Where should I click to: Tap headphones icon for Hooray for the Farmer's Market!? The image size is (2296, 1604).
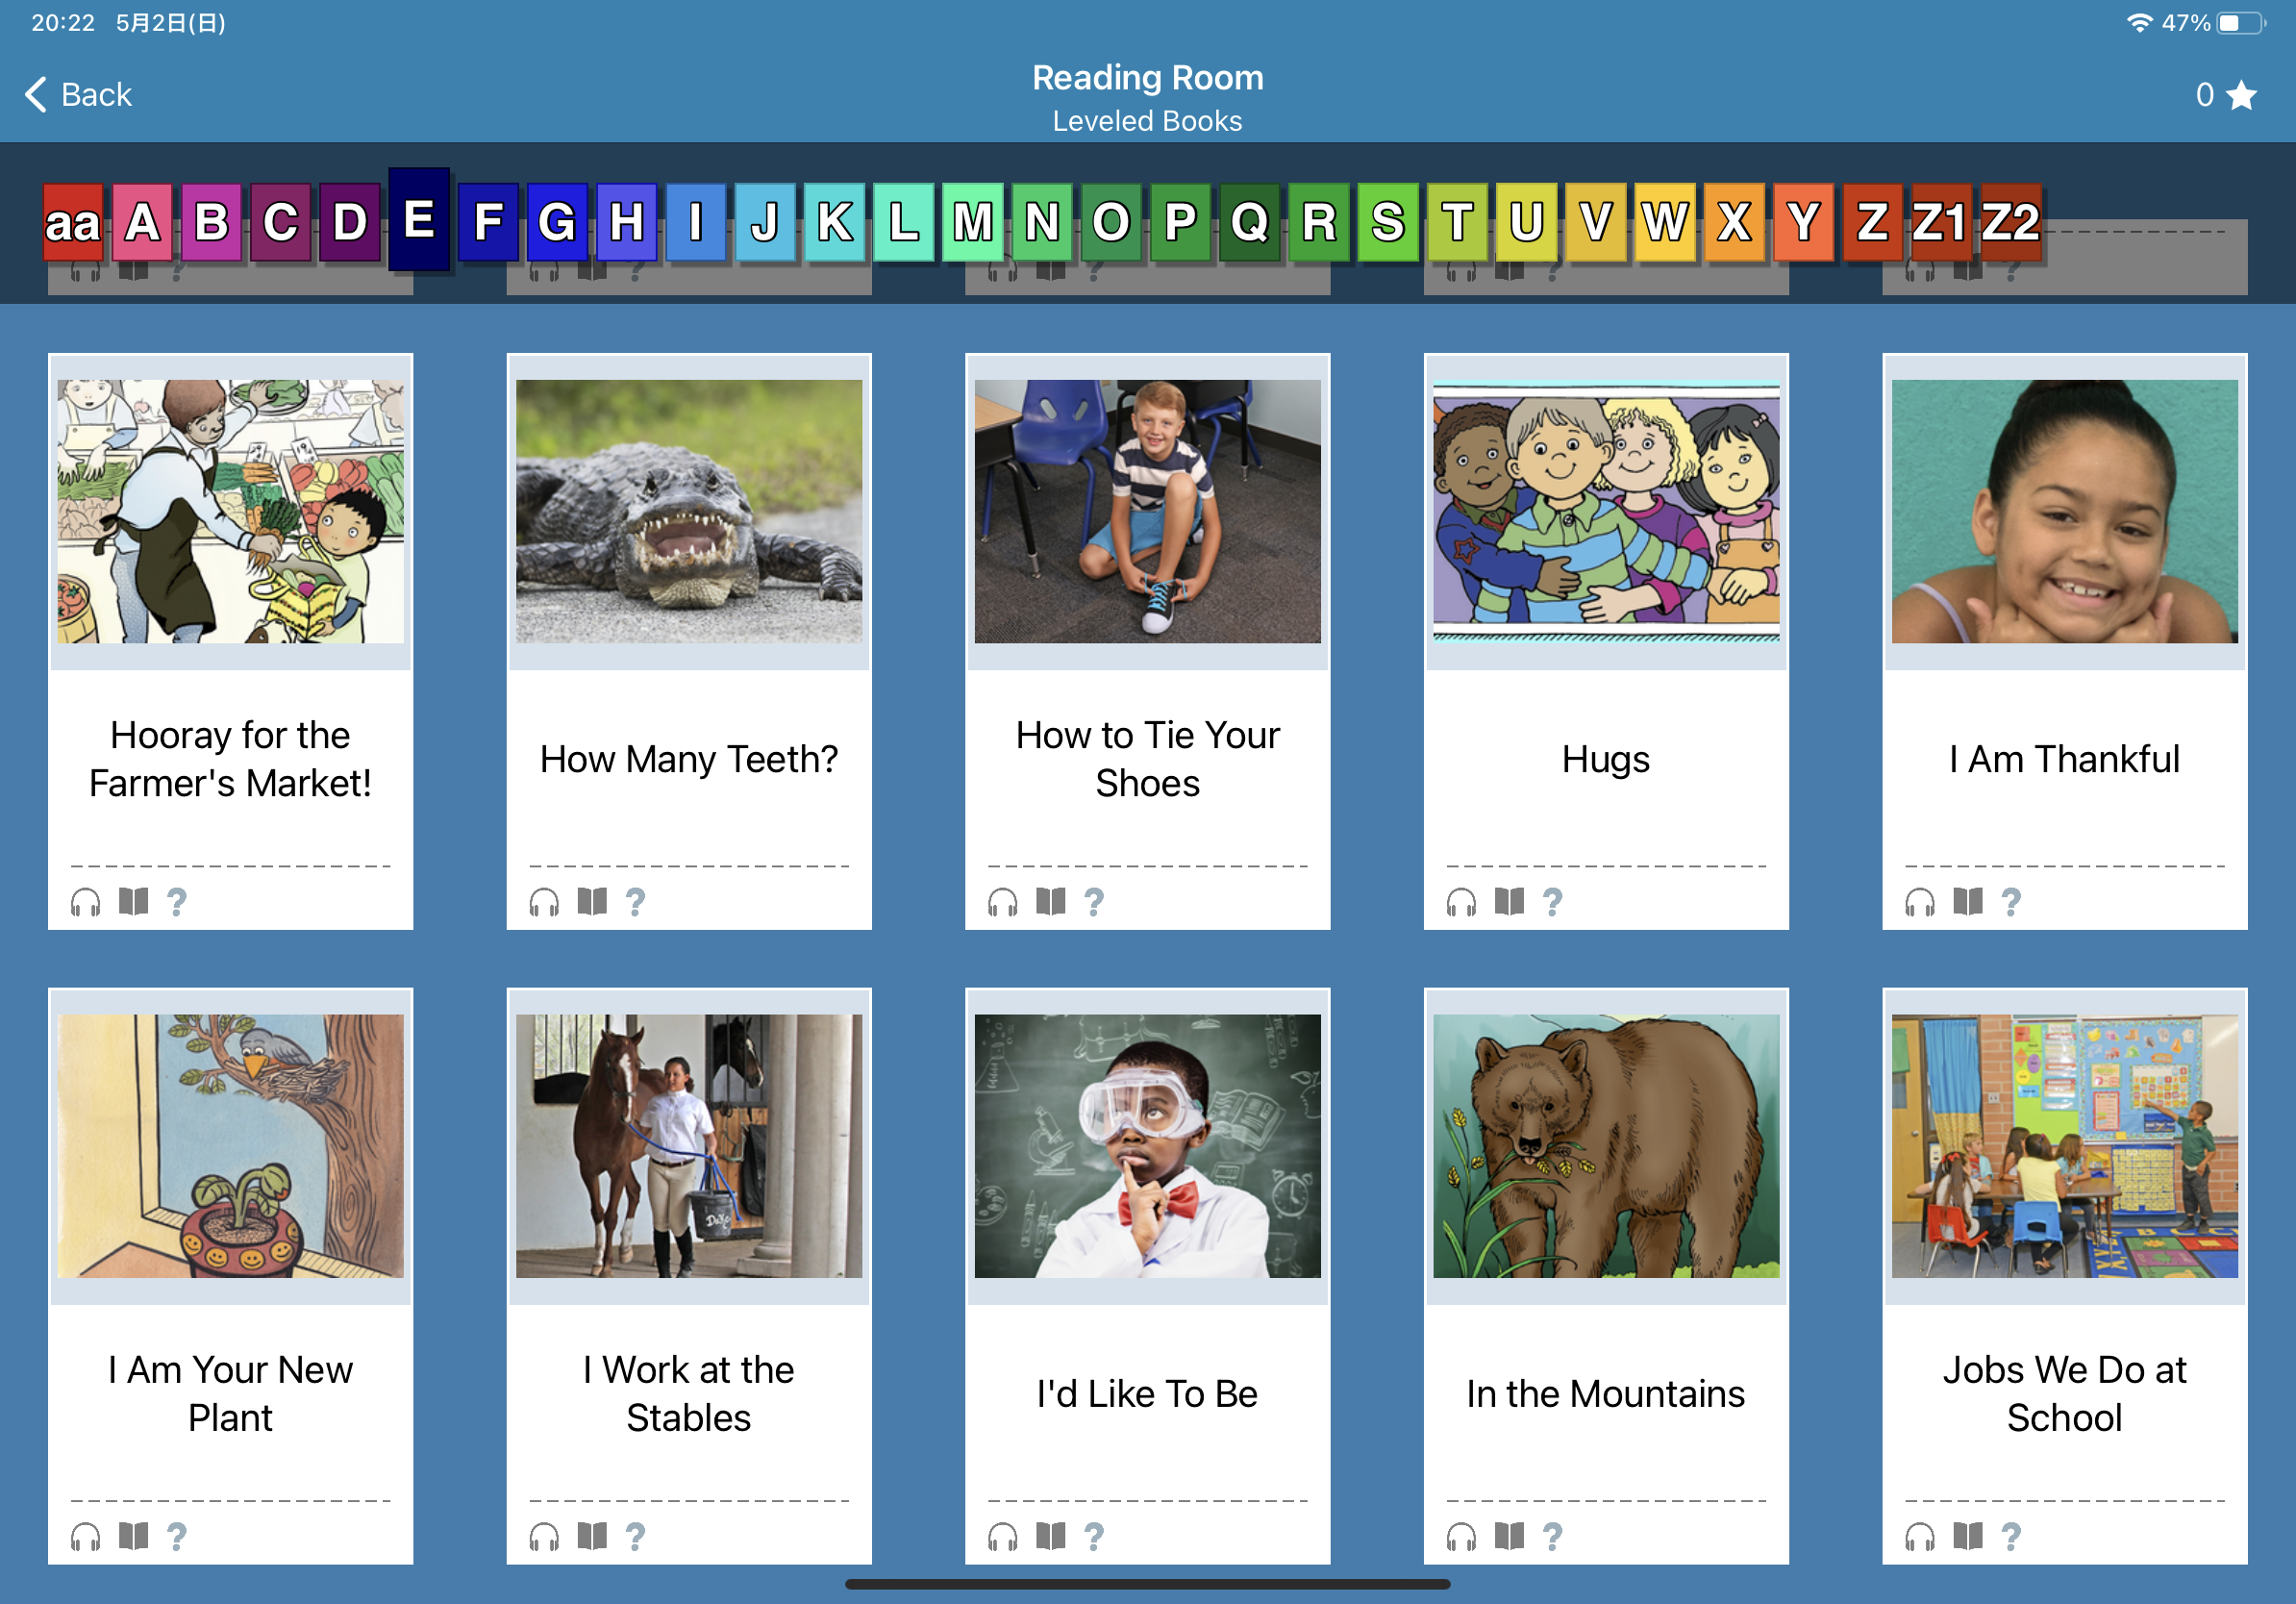pos(86,902)
